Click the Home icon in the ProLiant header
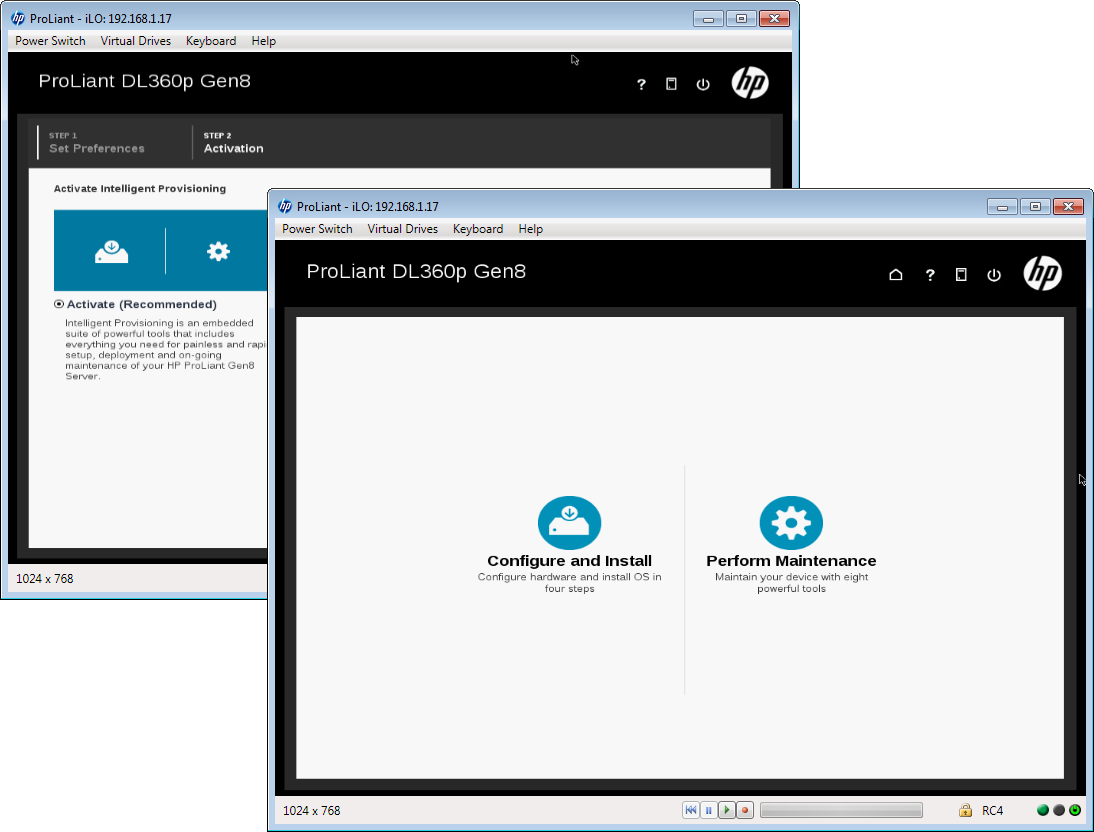The height and width of the screenshot is (832, 1094). (x=896, y=274)
